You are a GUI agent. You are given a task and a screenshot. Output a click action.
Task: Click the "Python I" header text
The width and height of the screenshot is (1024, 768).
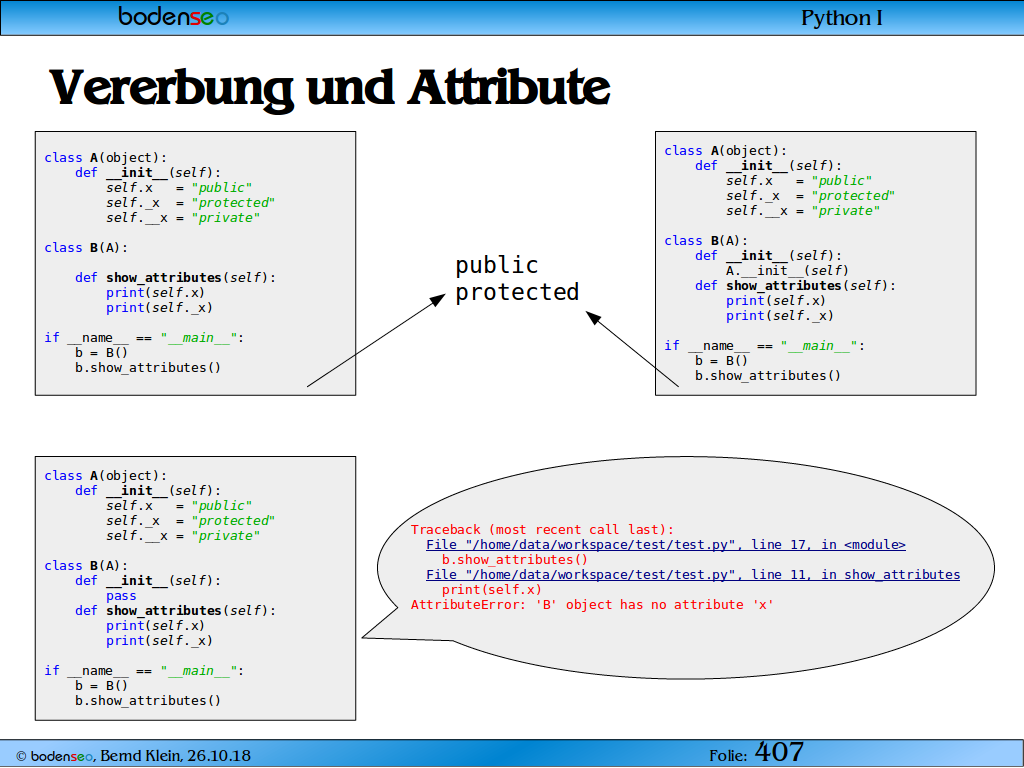[x=842, y=18]
